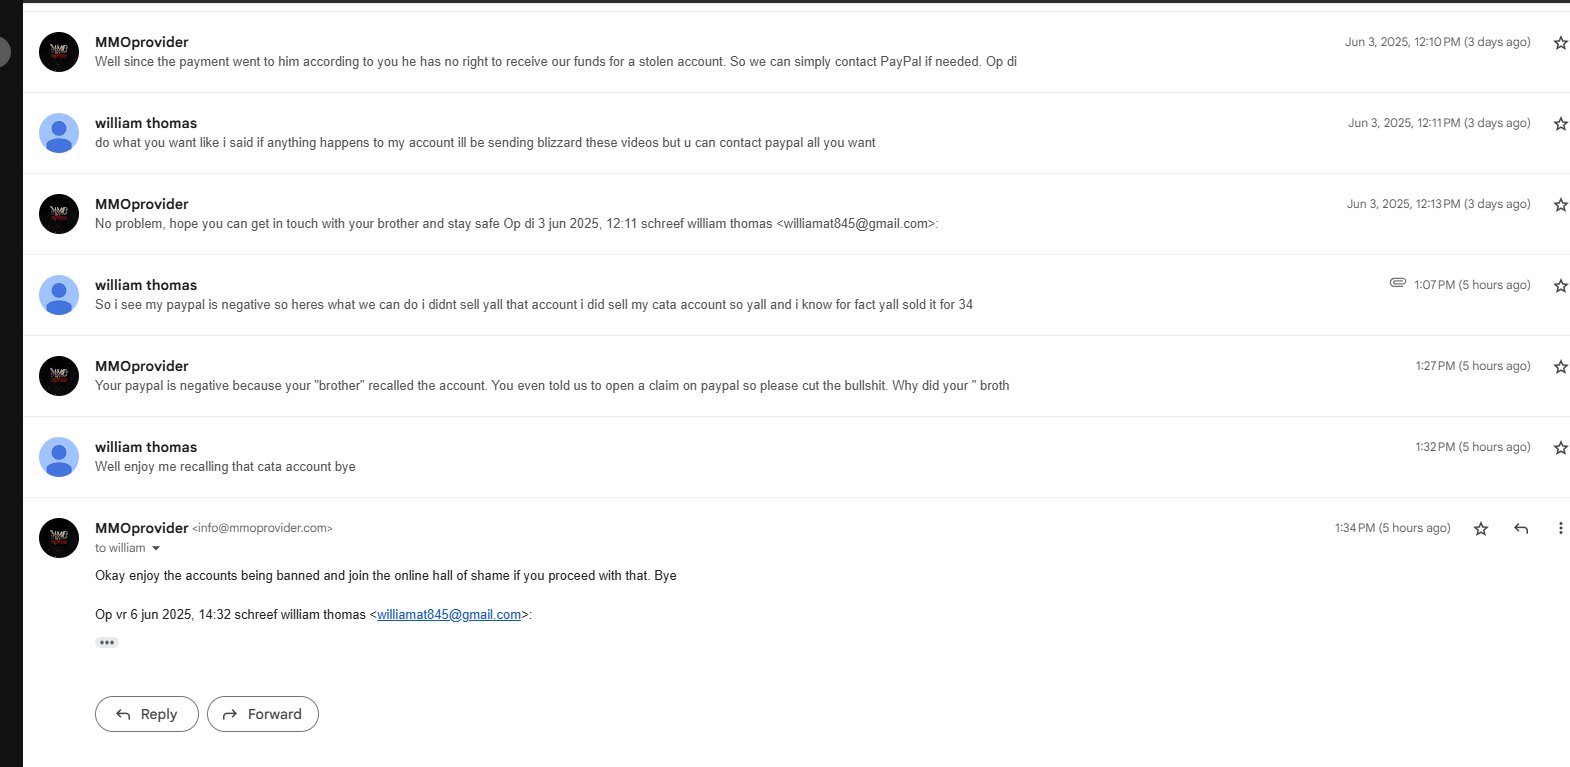Click the reply arrow icon on last message
Screen dimensions: 1570x767
coord(1521,529)
